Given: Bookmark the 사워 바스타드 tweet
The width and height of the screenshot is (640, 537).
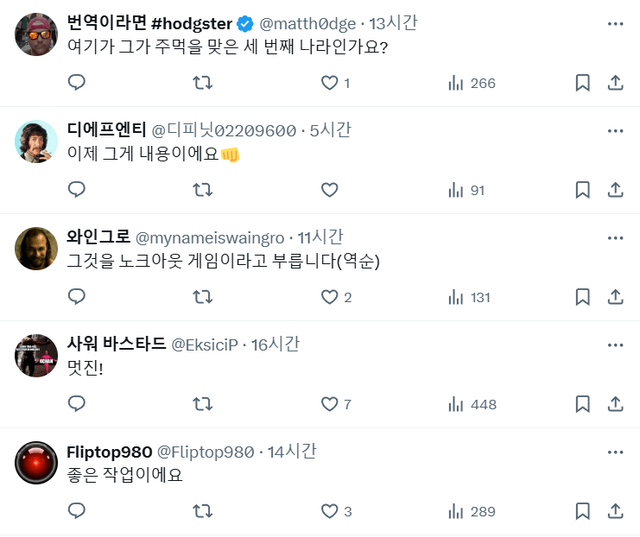Looking at the screenshot, I should tap(583, 404).
